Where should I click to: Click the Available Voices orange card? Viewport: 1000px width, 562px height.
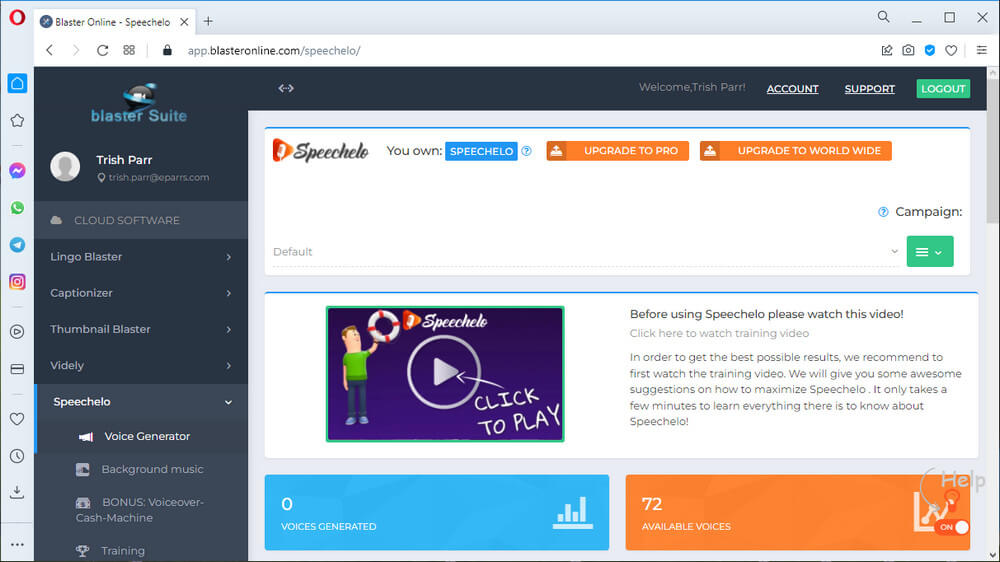(797, 512)
